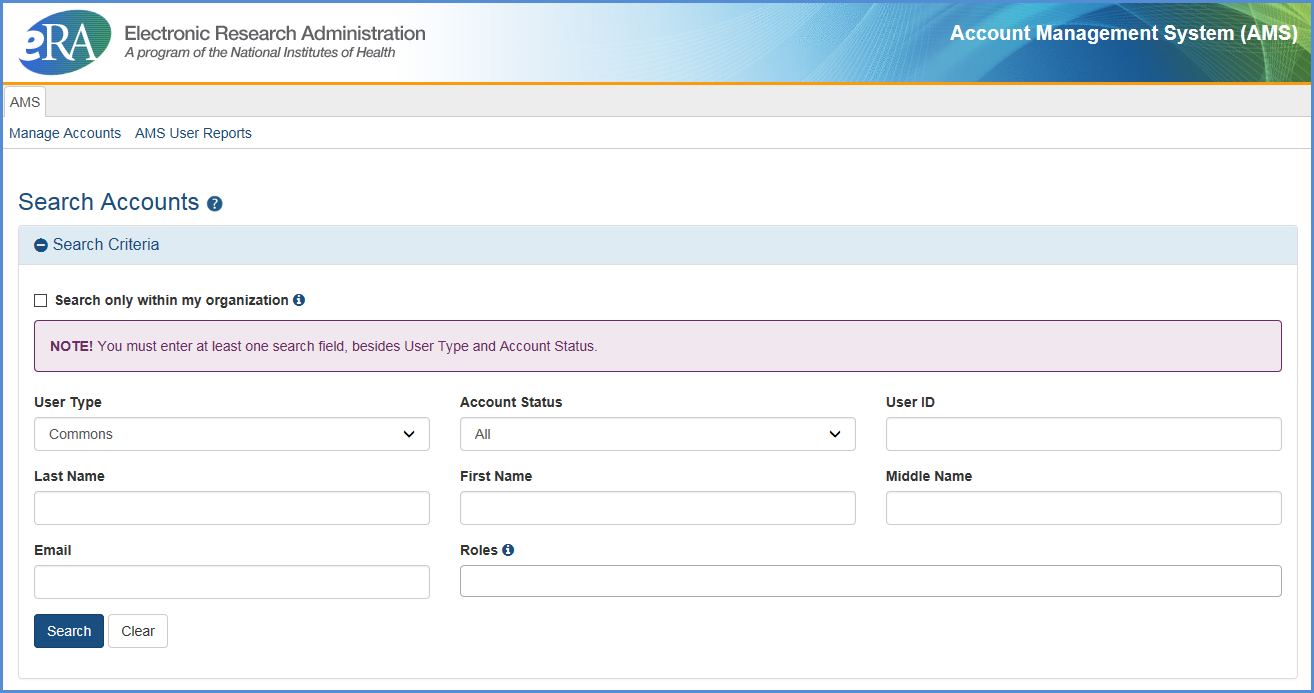Open the User Type dropdown
This screenshot has width=1314, height=693.
232,434
